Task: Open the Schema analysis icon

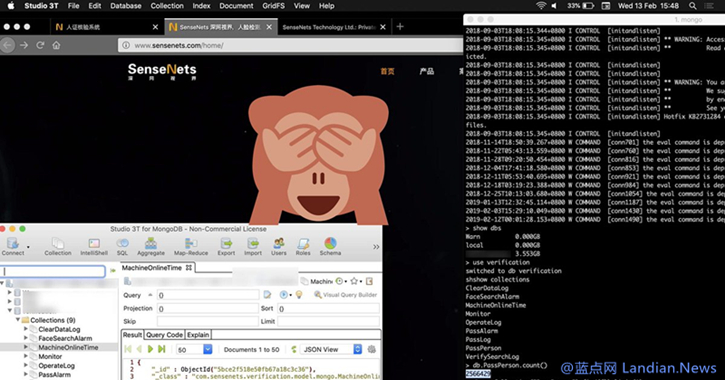Action: [x=330, y=246]
